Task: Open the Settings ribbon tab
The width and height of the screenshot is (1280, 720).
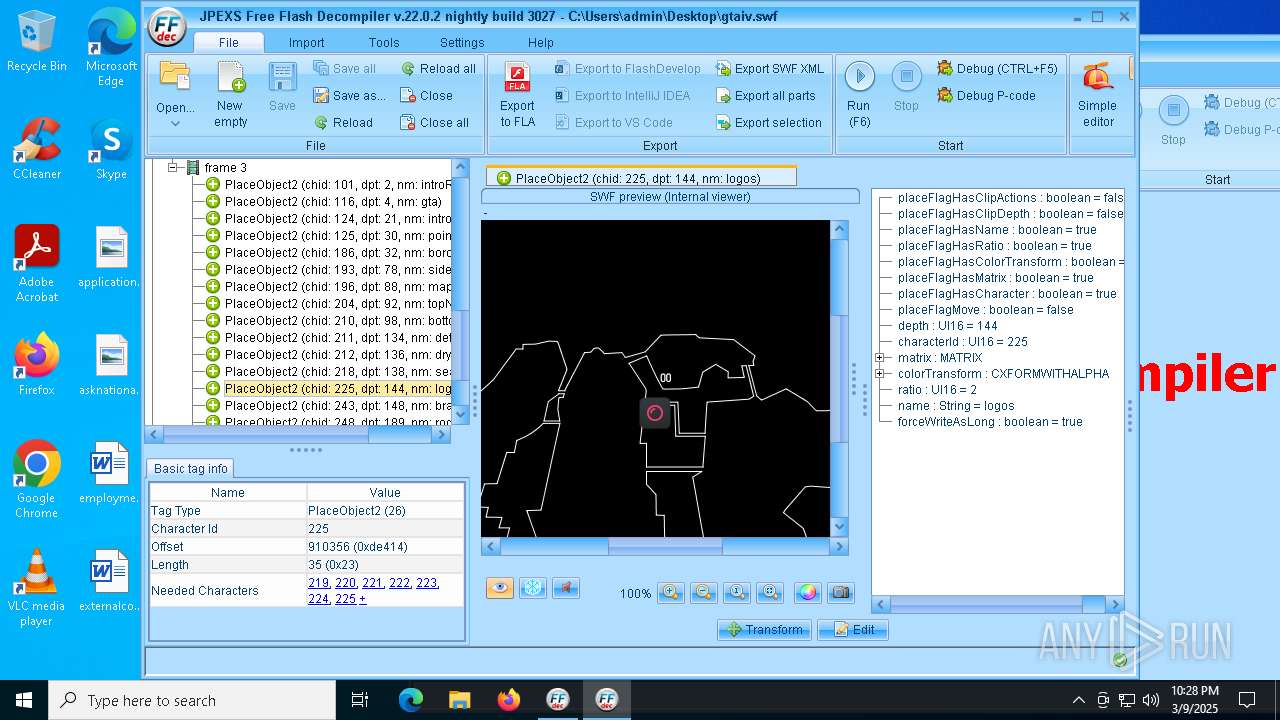Action: click(x=462, y=43)
